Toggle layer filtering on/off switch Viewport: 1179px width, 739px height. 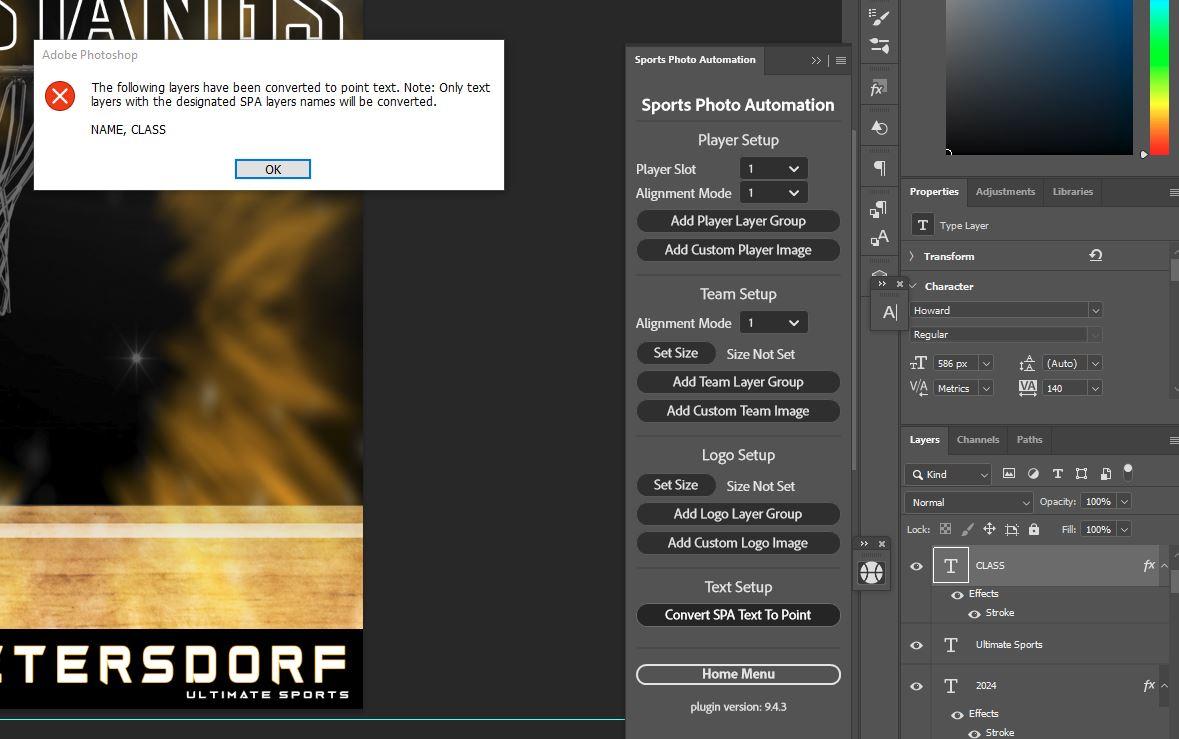click(1128, 472)
